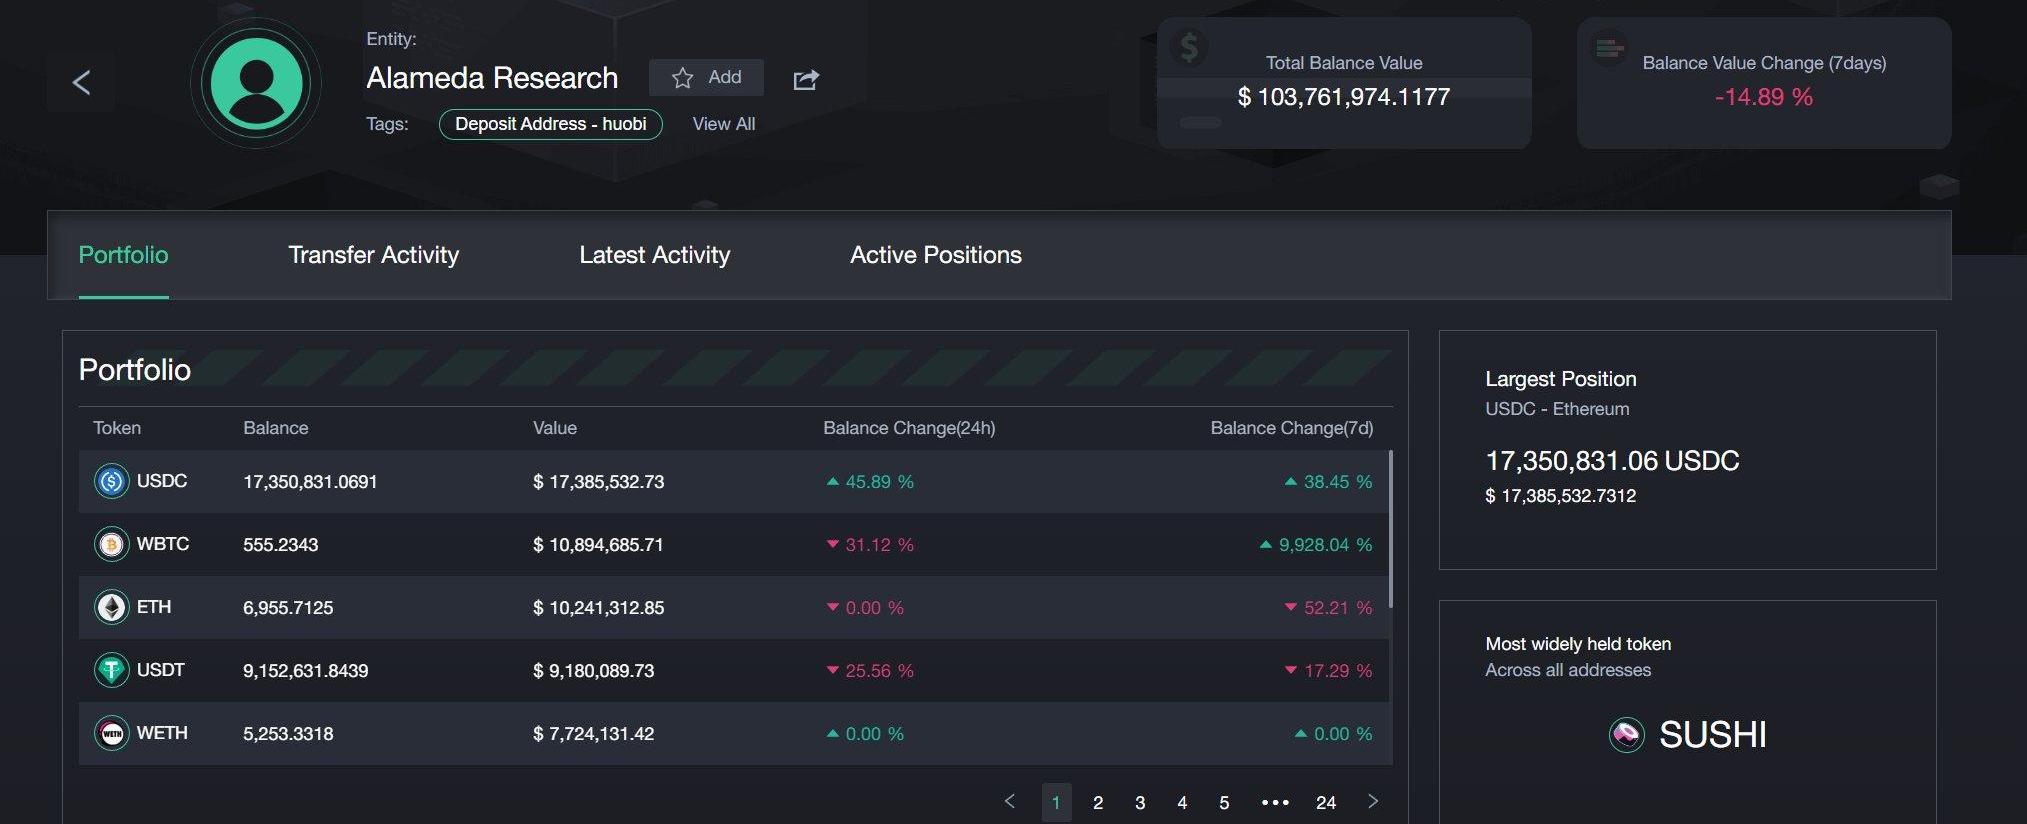Click the Balance Change(7d) column header
Viewport: 2027px width, 824px height.
coord(1292,428)
